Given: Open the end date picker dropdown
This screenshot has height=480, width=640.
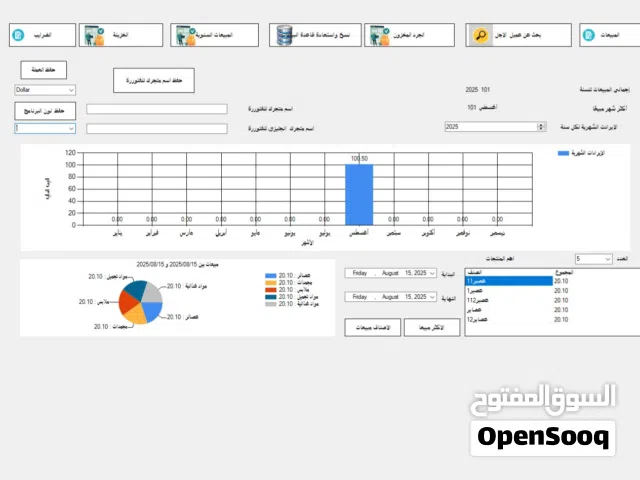Looking at the screenshot, I should tap(432, 297).
